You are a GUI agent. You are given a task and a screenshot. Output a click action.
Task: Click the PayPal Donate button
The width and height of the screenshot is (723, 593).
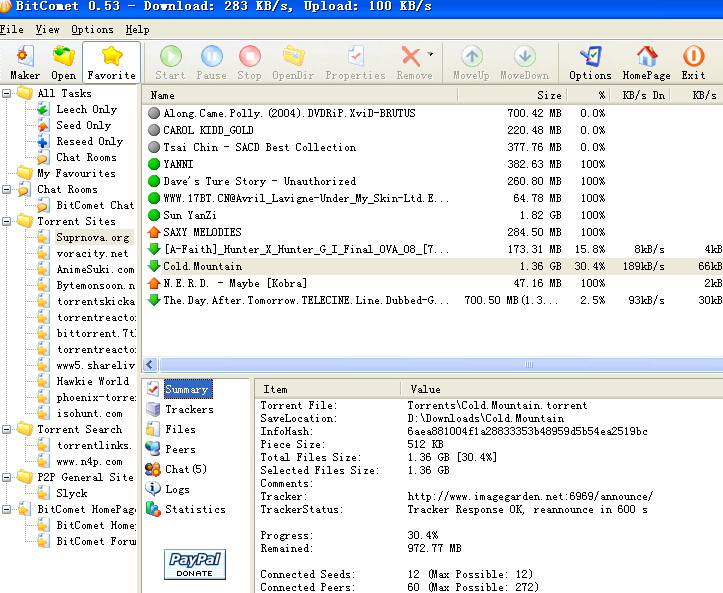[x=195, y=564]
